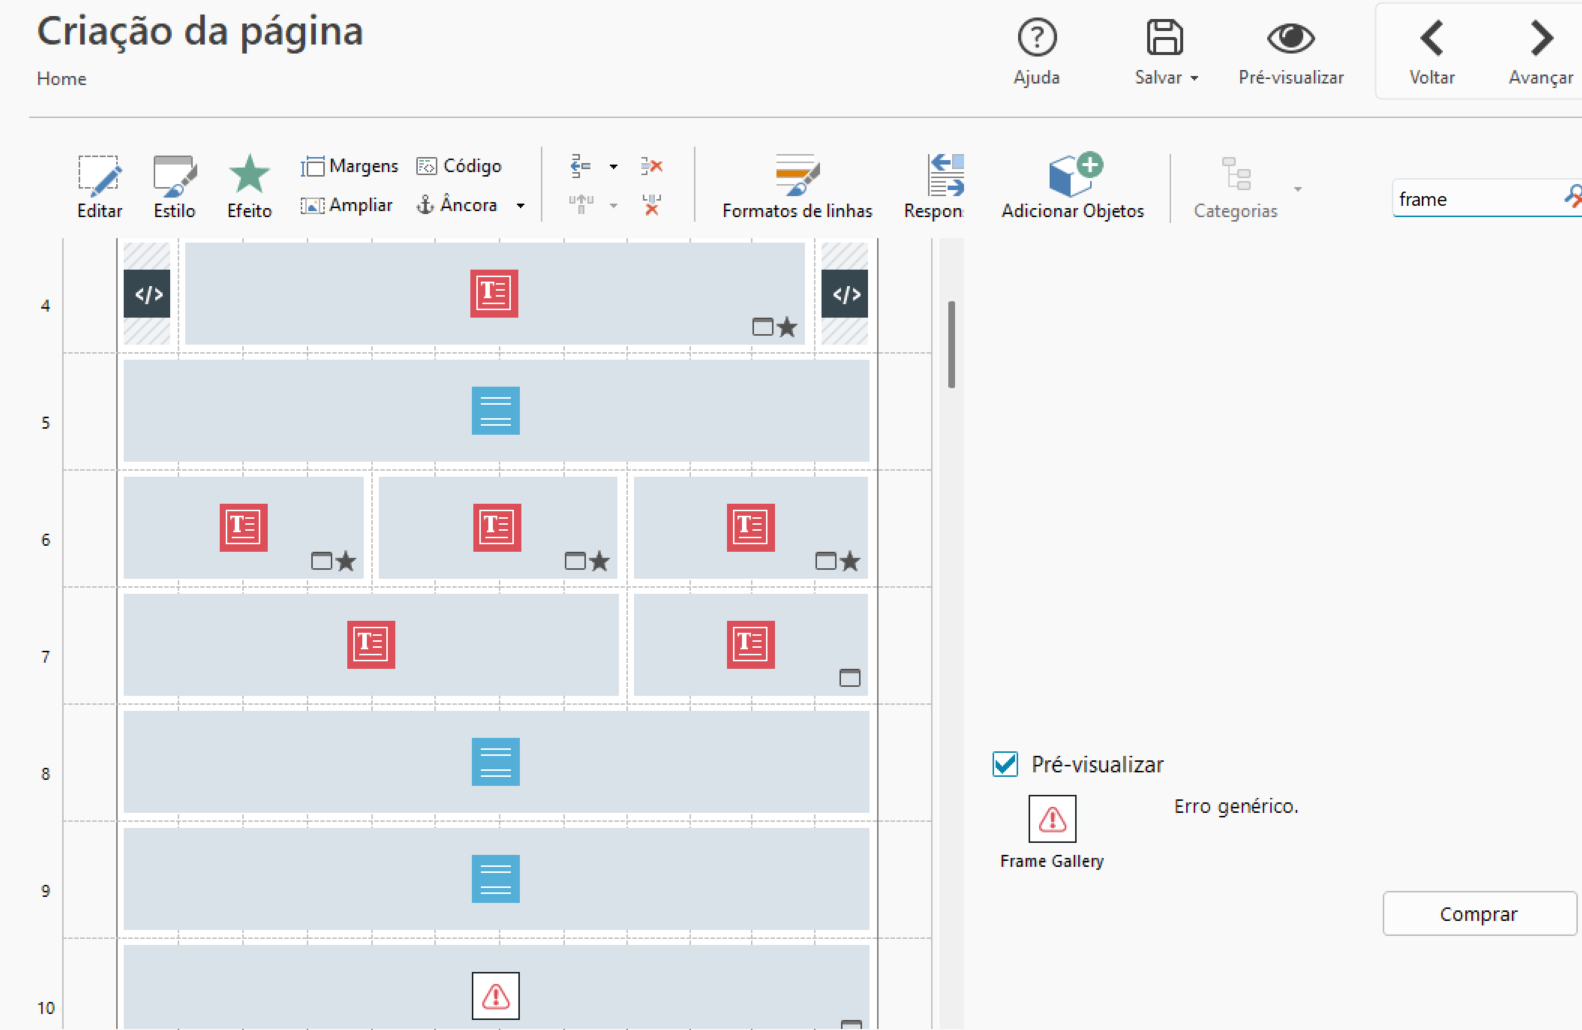Click the Margens toolbar option
The width and height of the screenshot is (1582, 1030).
pos(349,166)
